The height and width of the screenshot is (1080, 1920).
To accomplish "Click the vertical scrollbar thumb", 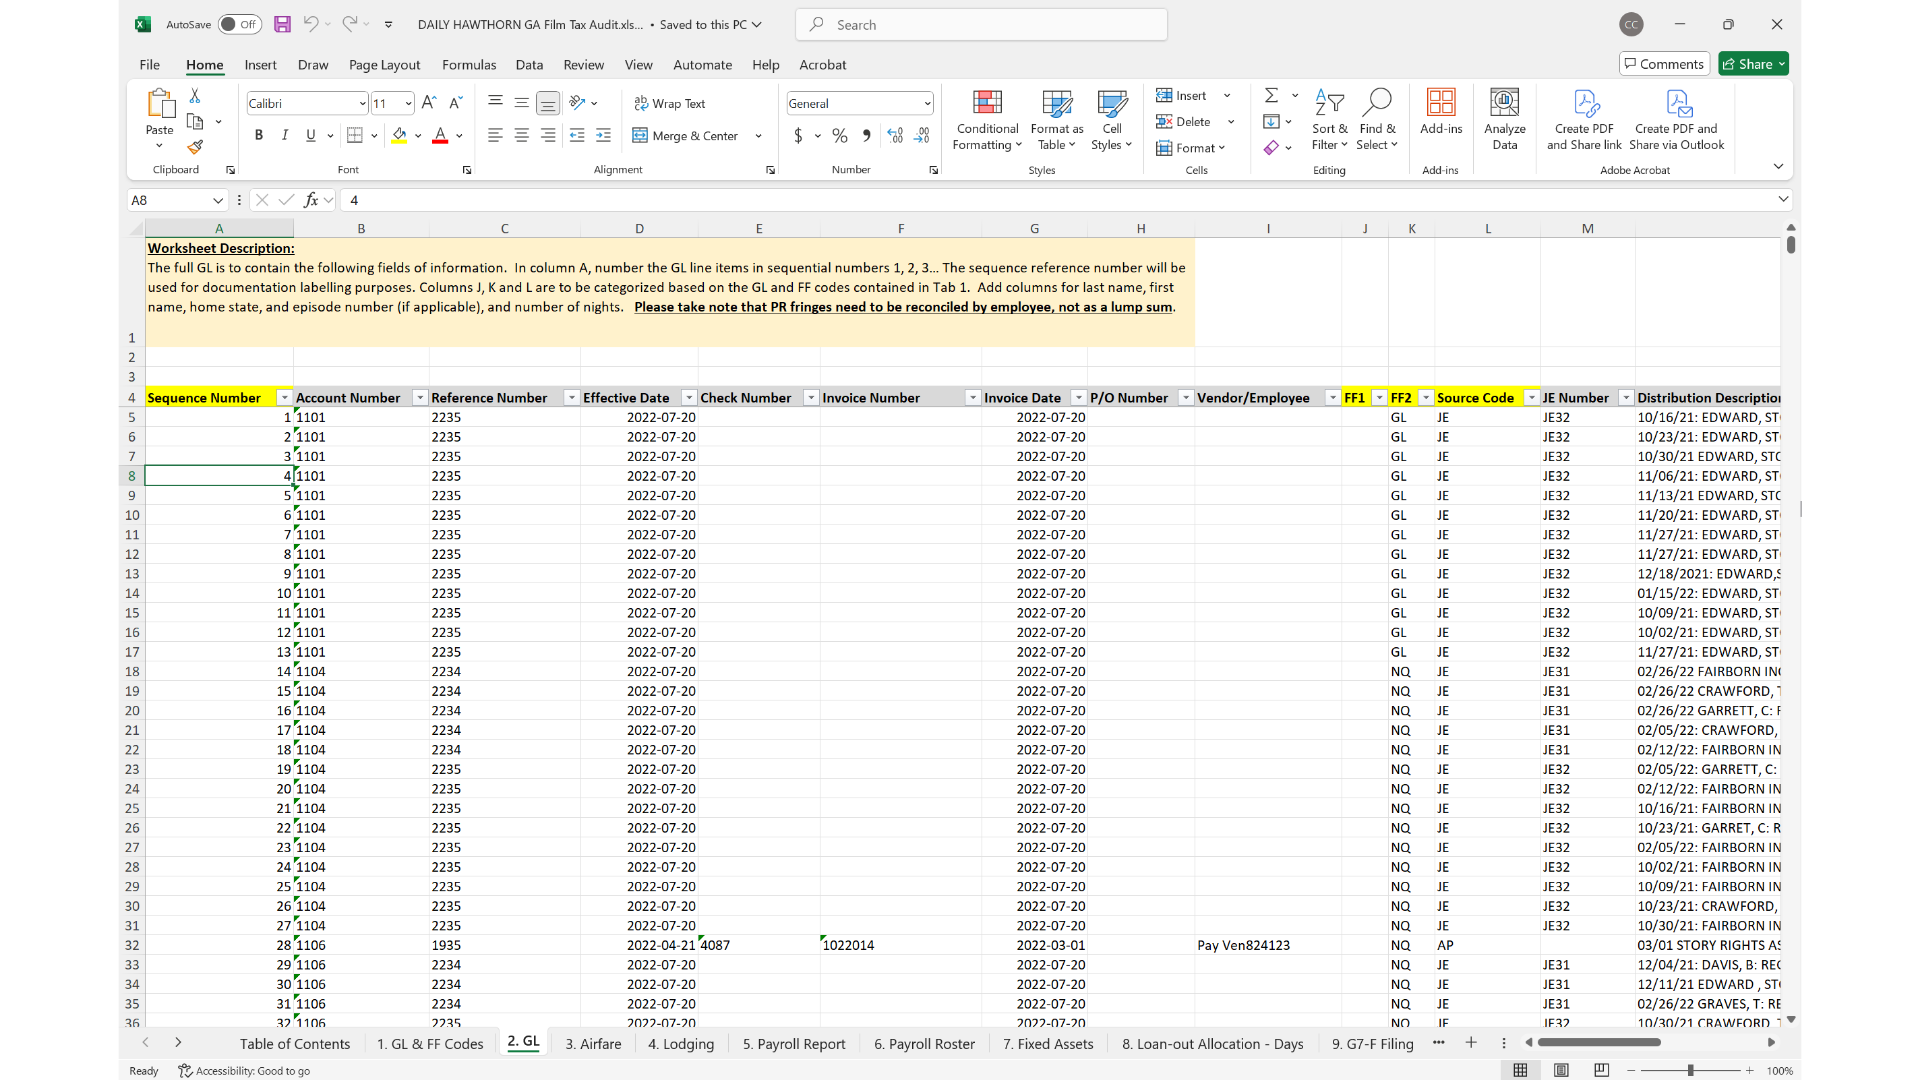I will [1791, 244].
